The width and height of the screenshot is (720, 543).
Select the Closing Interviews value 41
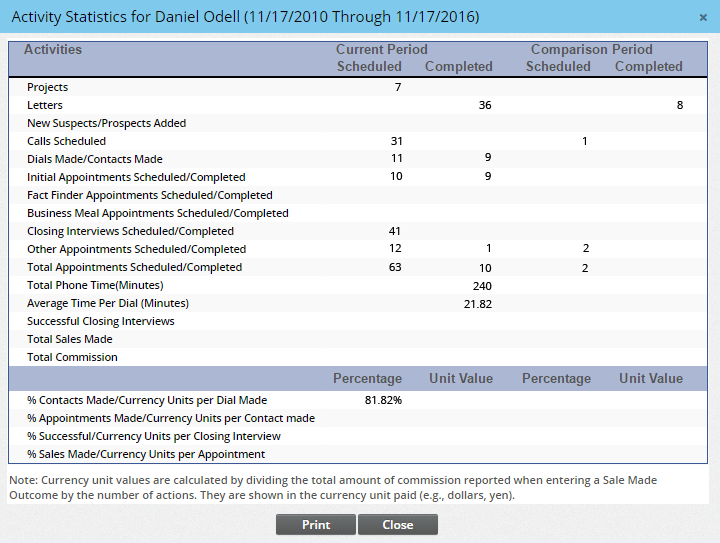pos(394,232)
